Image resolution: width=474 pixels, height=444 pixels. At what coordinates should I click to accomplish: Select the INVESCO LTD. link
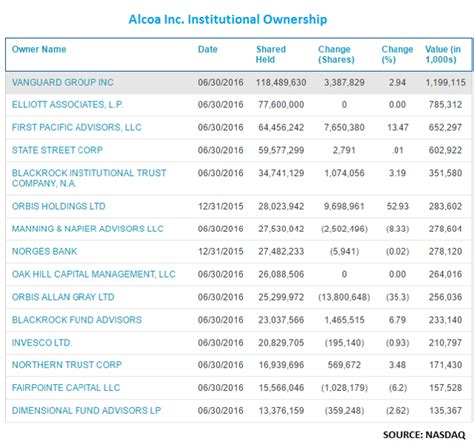tap(42, 343)
